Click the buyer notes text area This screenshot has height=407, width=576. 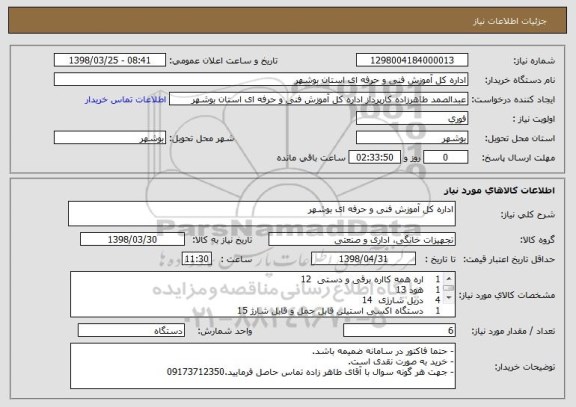tap(263, 366)
